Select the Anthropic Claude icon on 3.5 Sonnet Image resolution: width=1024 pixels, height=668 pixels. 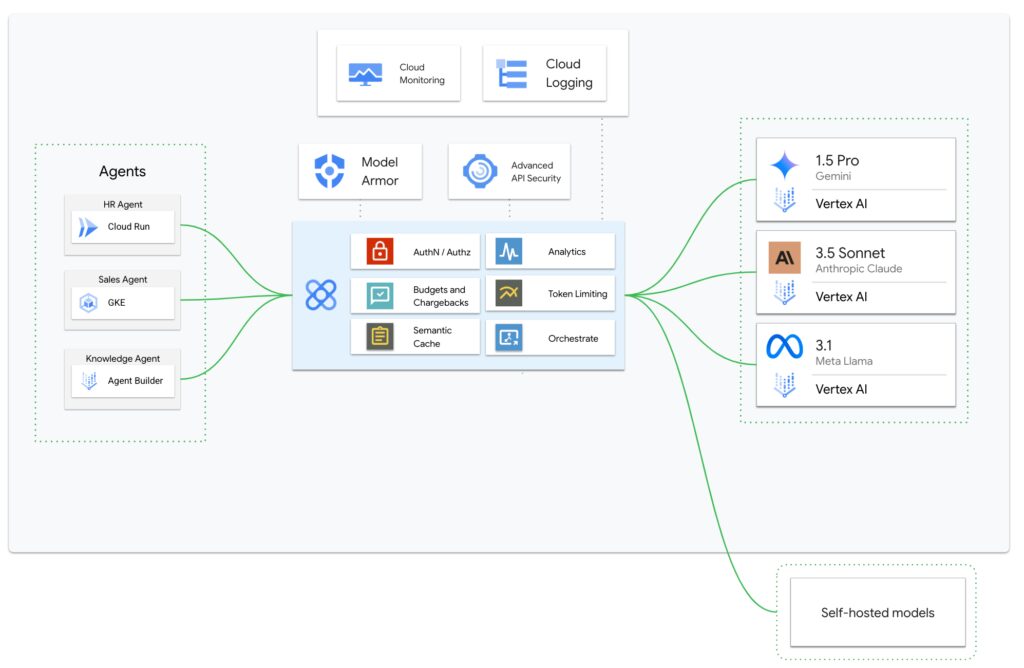785,257
